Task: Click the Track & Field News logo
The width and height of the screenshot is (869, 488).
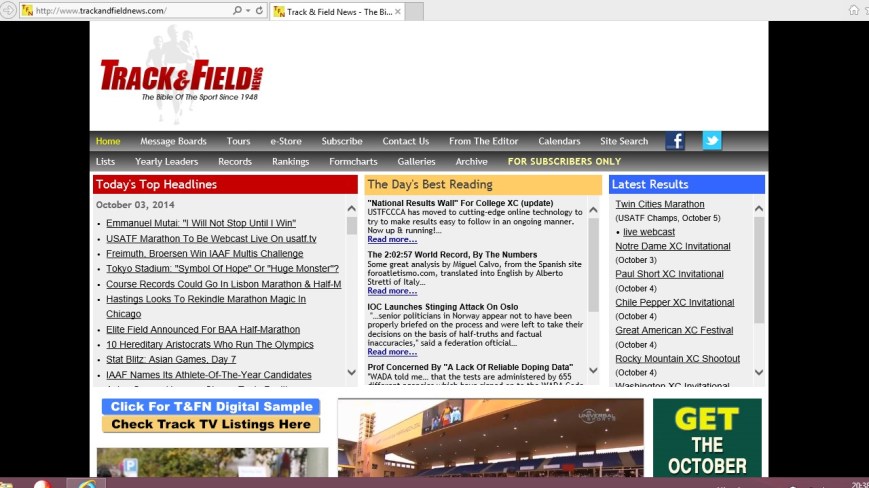Action: point(181,78)
